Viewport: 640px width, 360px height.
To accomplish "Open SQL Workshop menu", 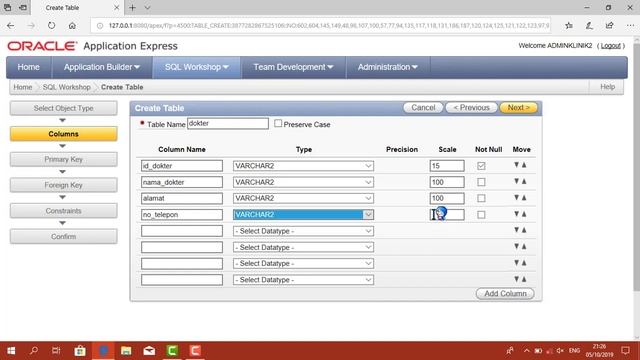I will click(x=197, y=67).
